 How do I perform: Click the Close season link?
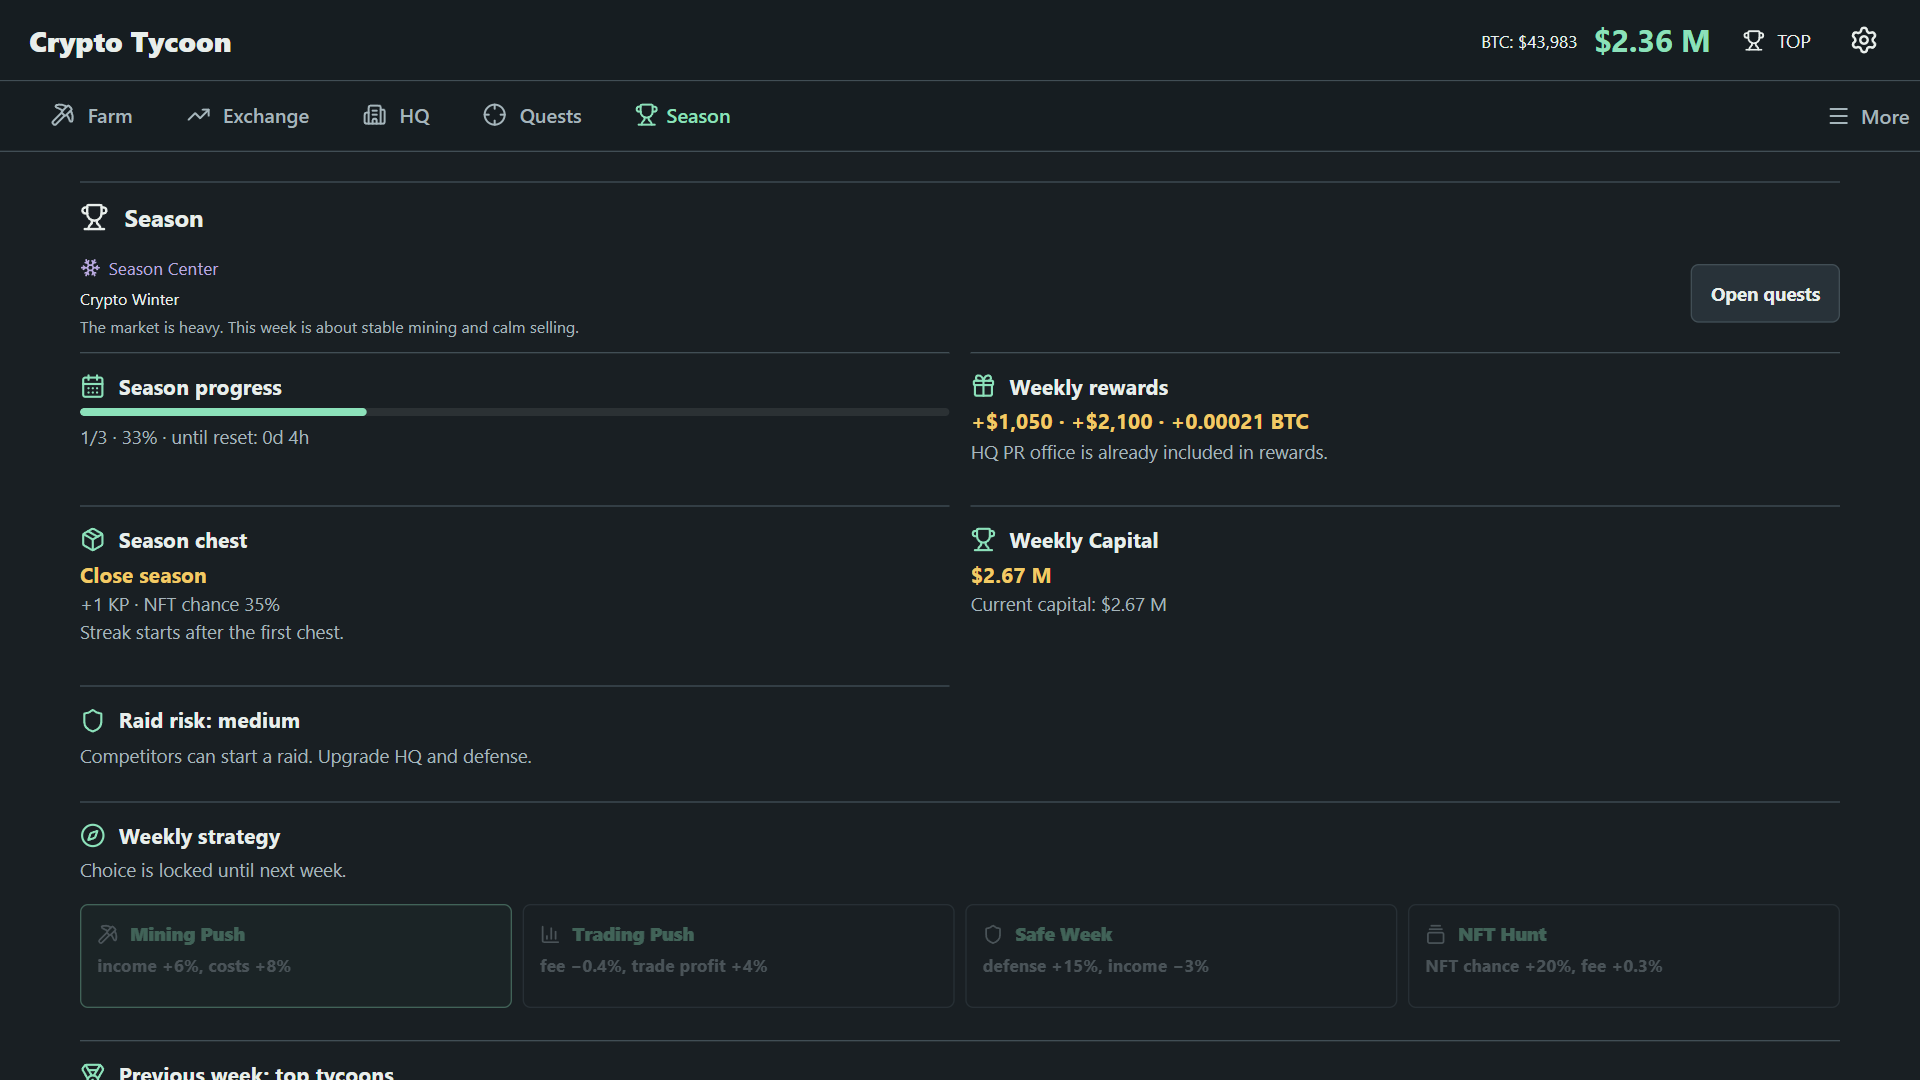[x=143, y=576]
